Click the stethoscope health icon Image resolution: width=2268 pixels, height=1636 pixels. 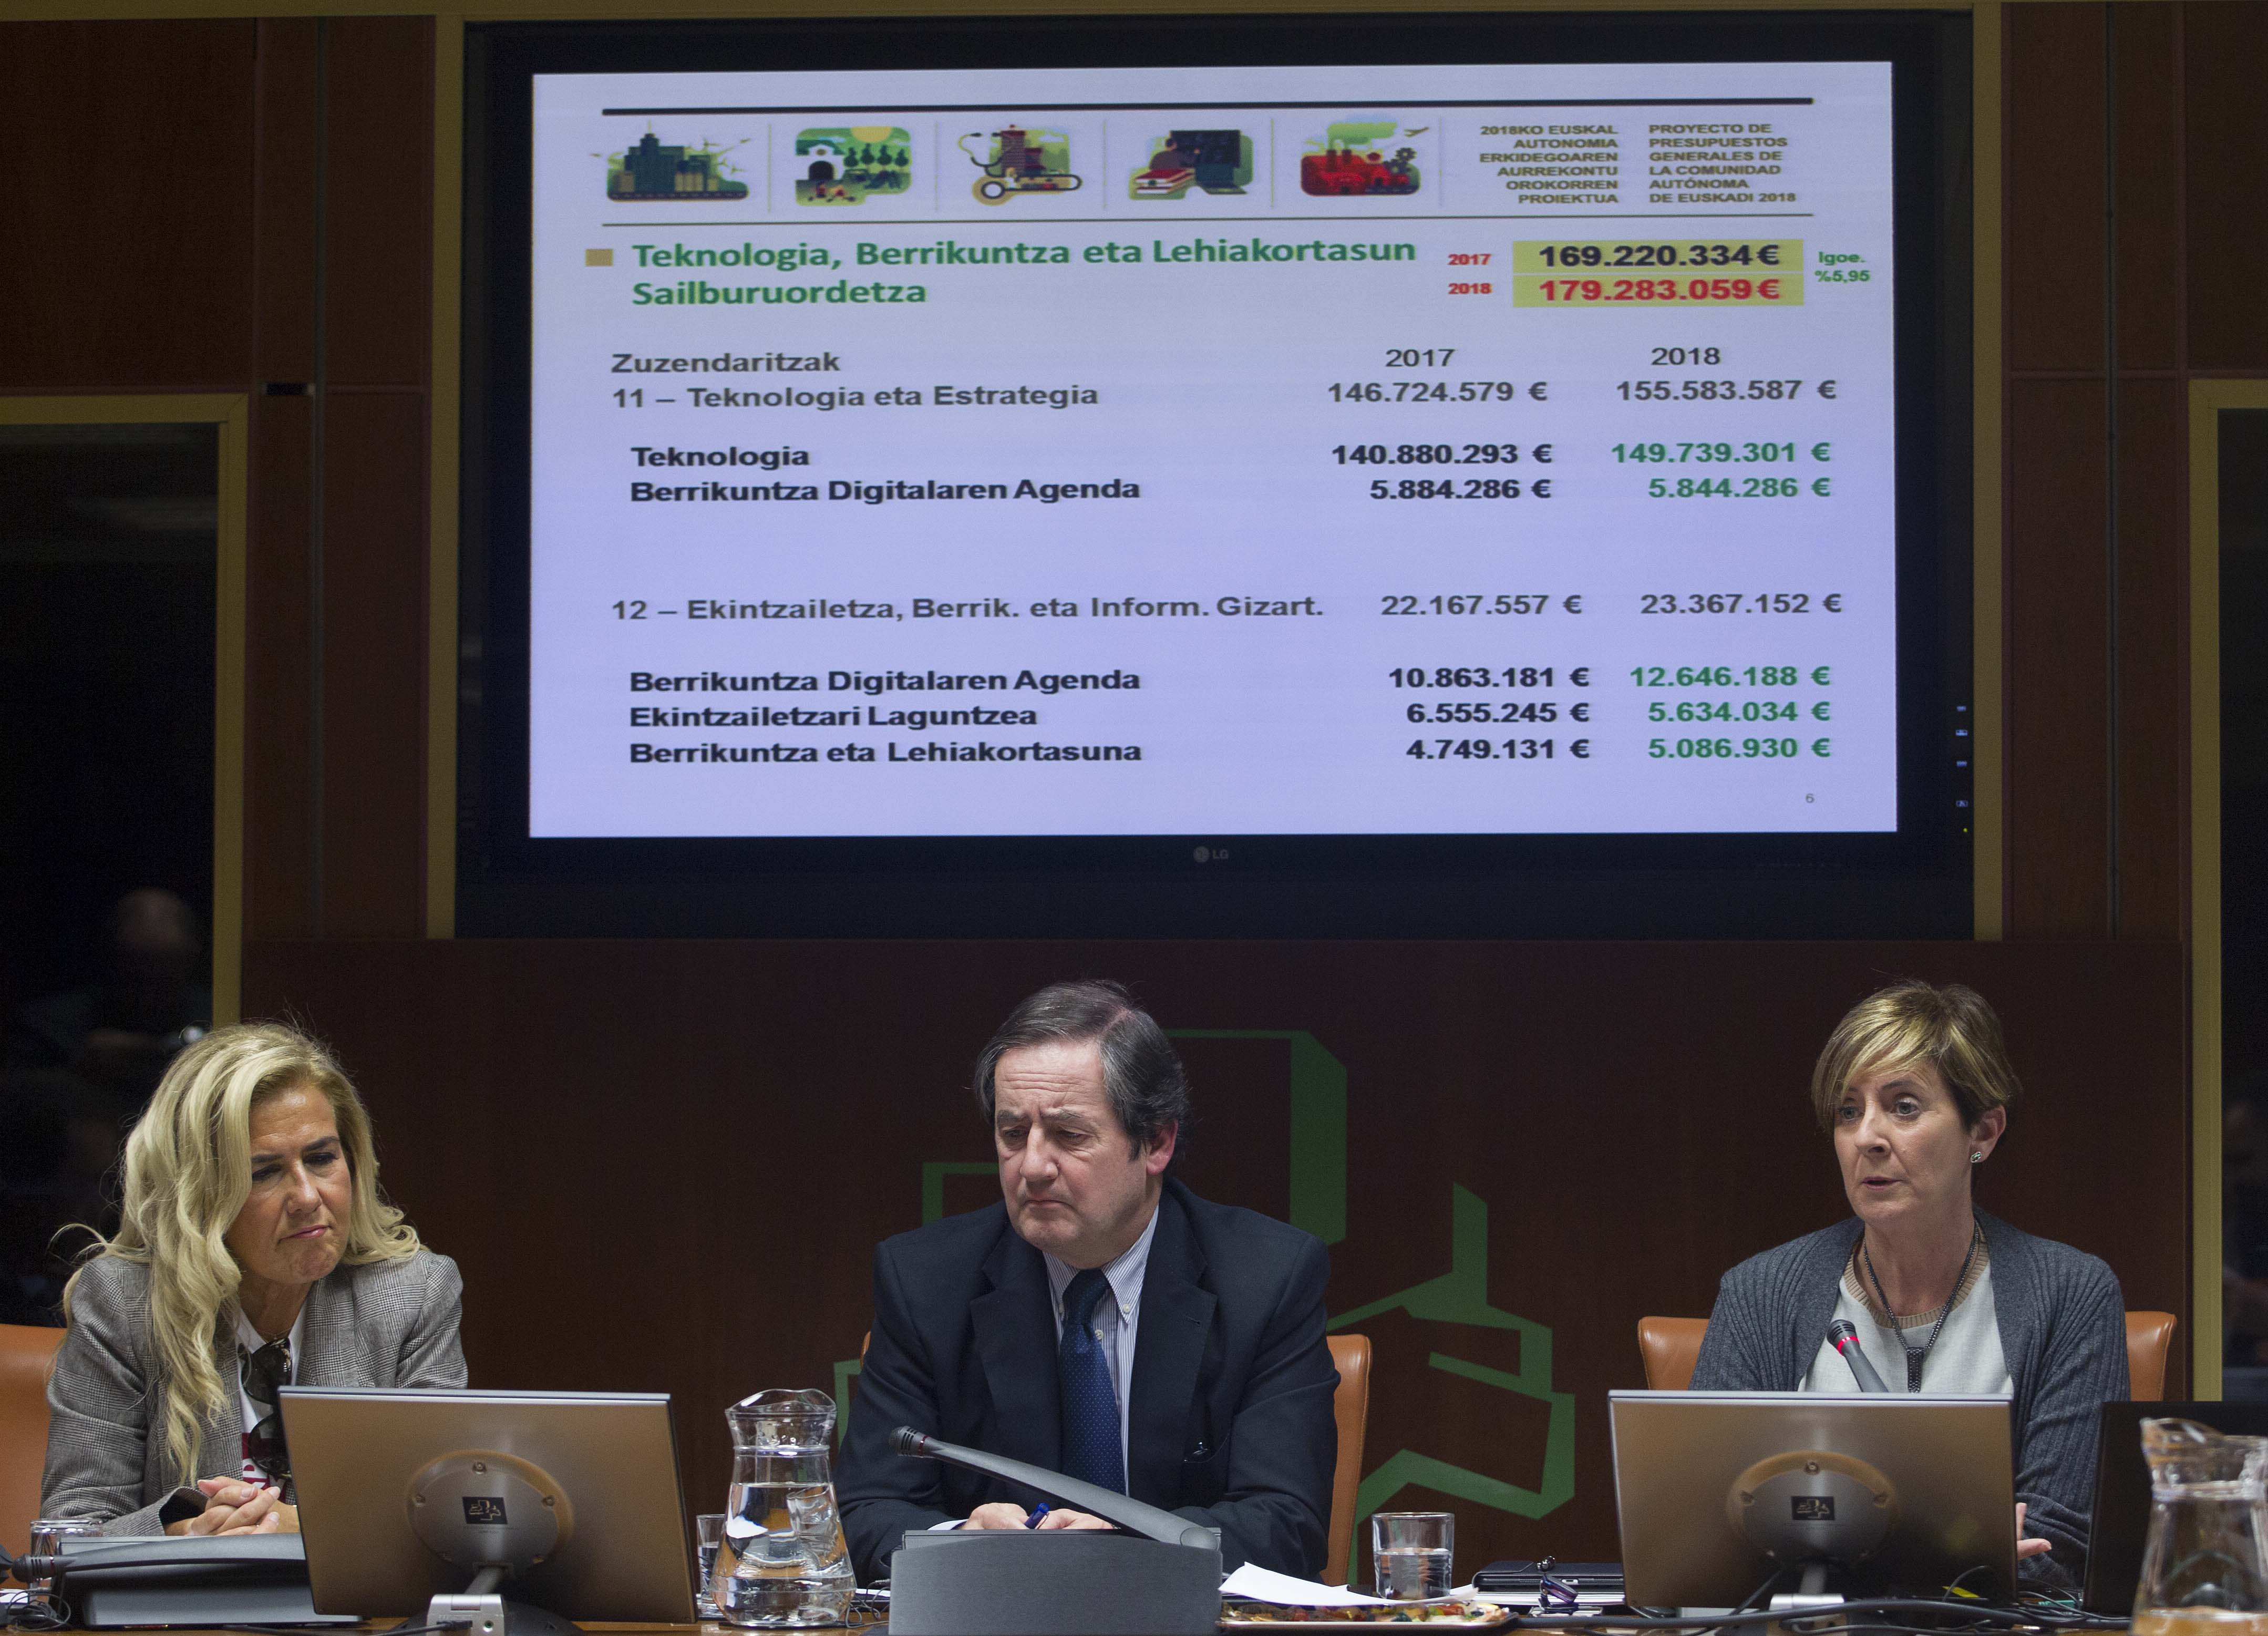pos(1019,166)
